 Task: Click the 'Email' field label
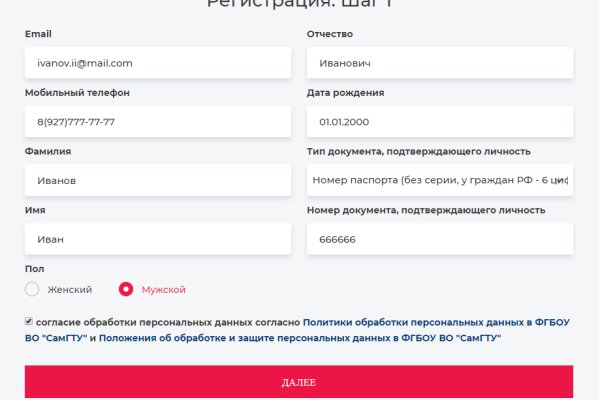(x=38, y=34)
